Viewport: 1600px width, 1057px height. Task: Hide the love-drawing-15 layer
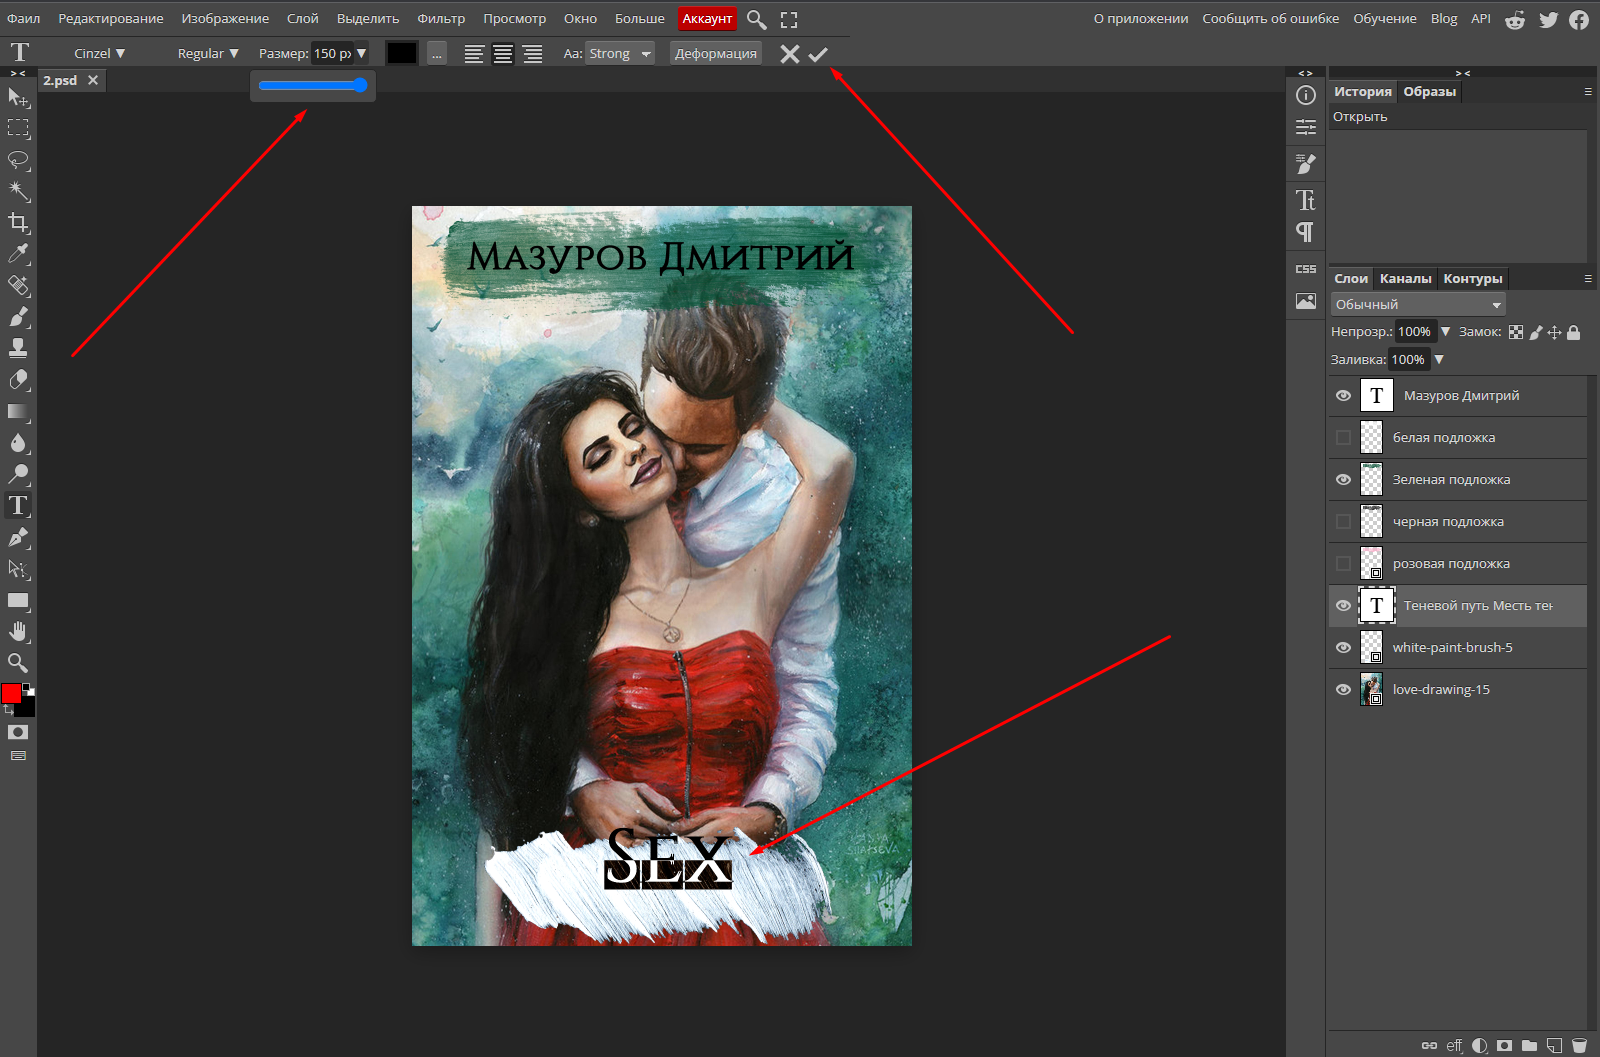coord(1343,690)
